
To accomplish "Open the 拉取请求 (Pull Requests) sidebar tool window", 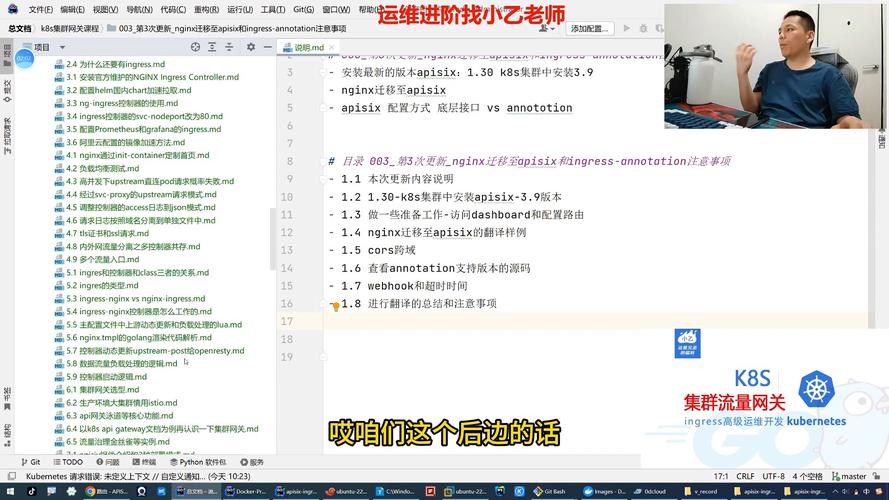I will point(7,137).
